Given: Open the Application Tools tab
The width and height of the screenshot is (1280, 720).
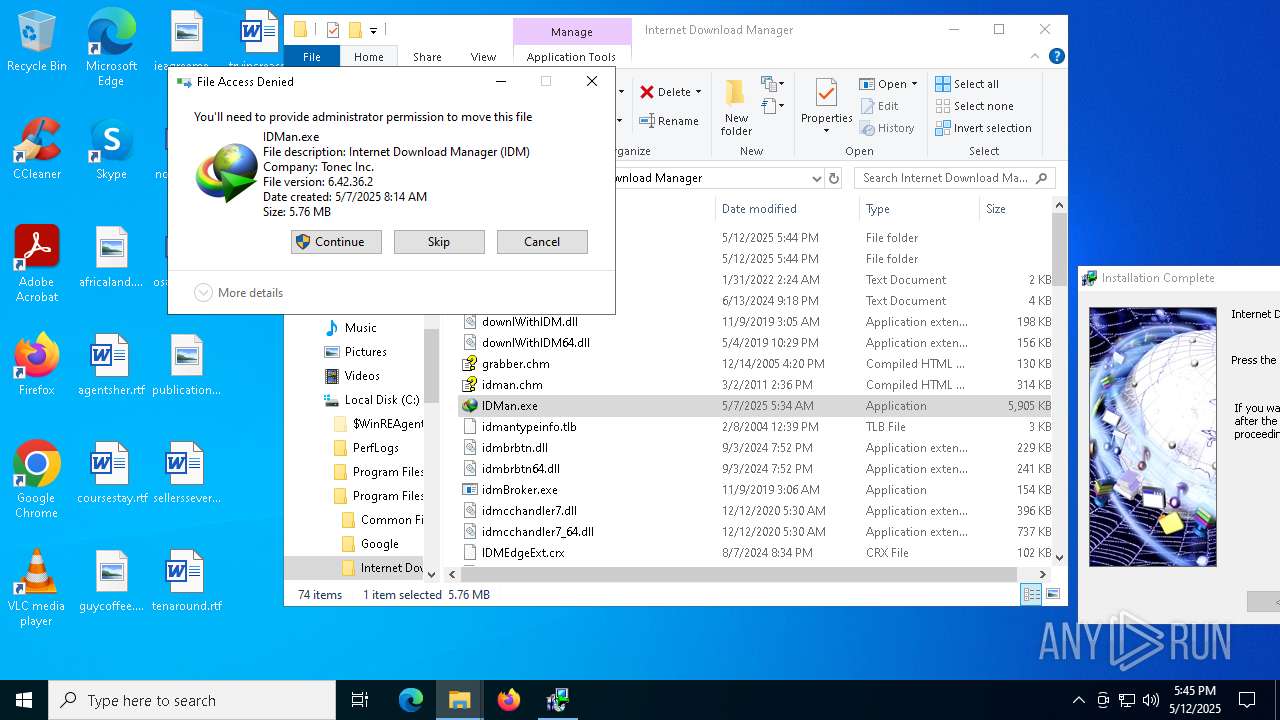Looking at the screenshot, I should [571, 57].
